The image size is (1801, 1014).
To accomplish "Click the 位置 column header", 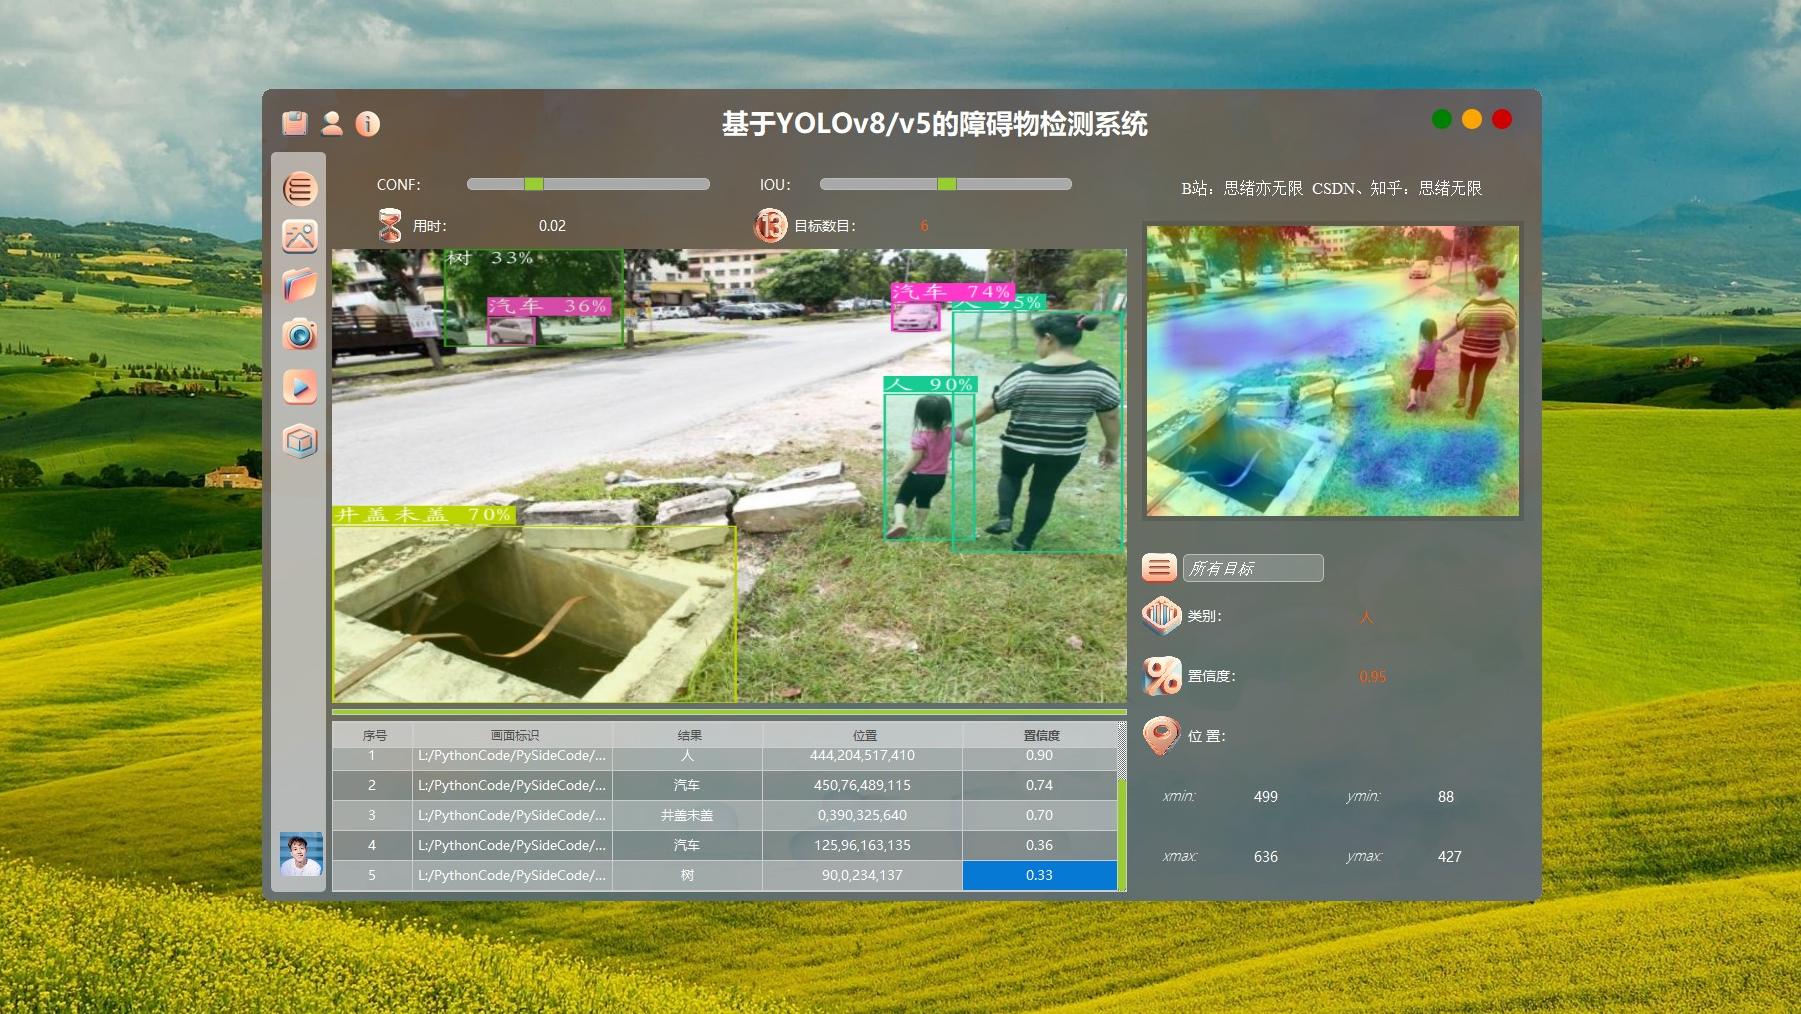I will (864, 735).
